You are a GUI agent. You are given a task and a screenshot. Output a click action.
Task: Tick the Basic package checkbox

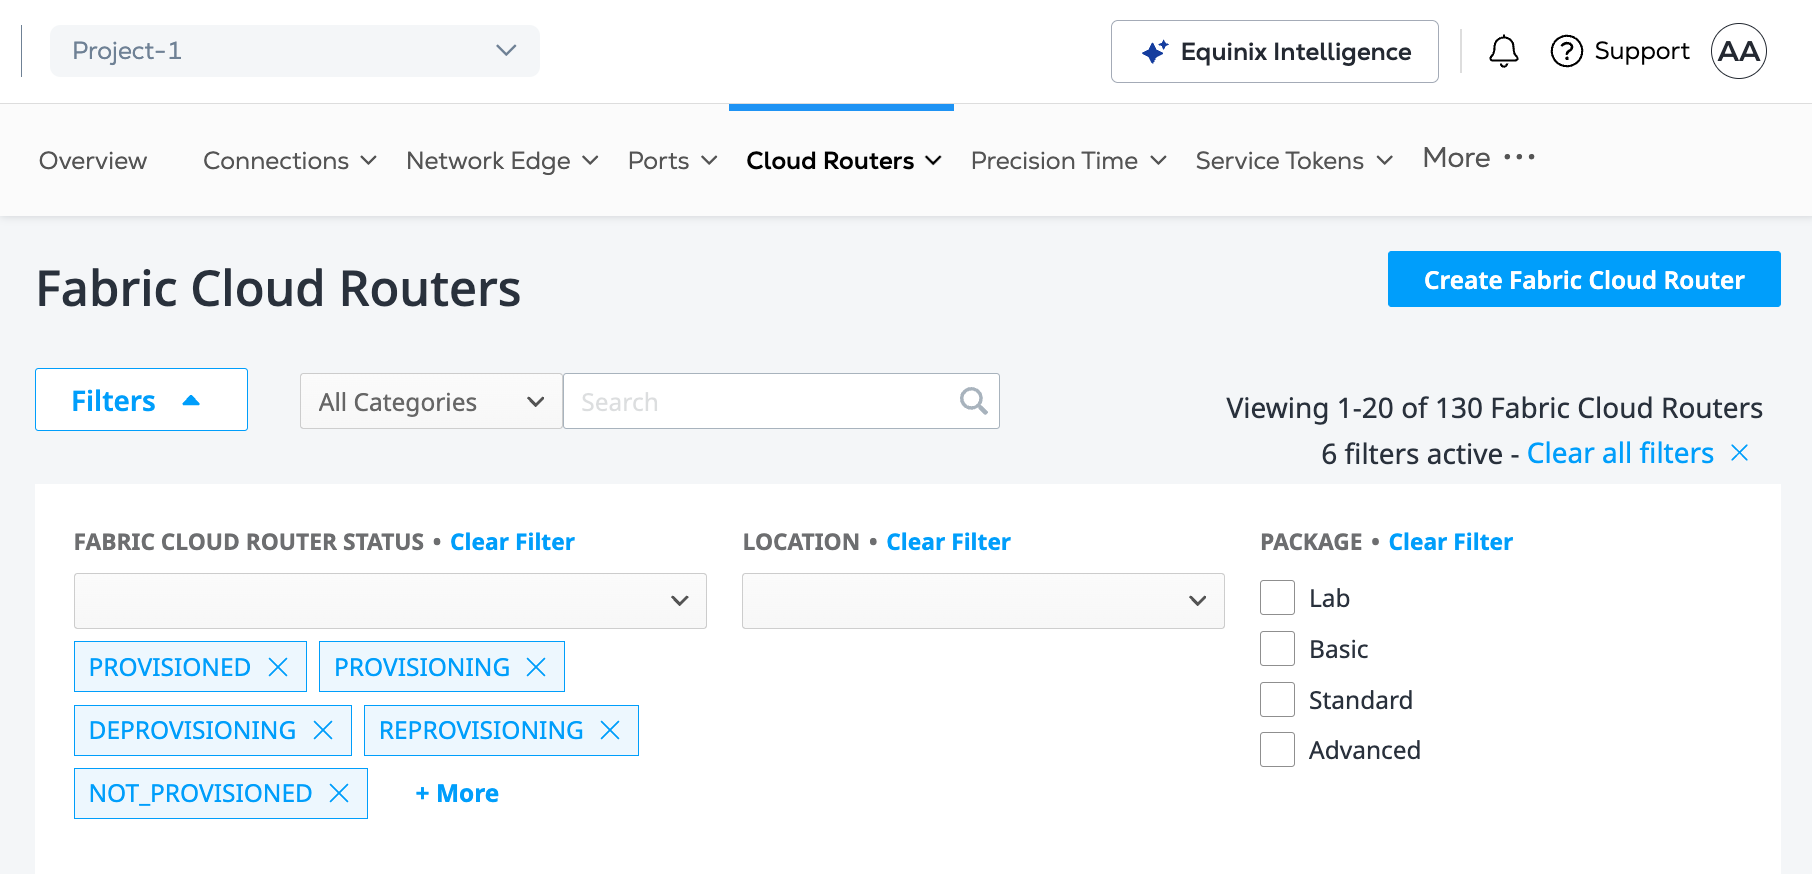pos(1277,649)
